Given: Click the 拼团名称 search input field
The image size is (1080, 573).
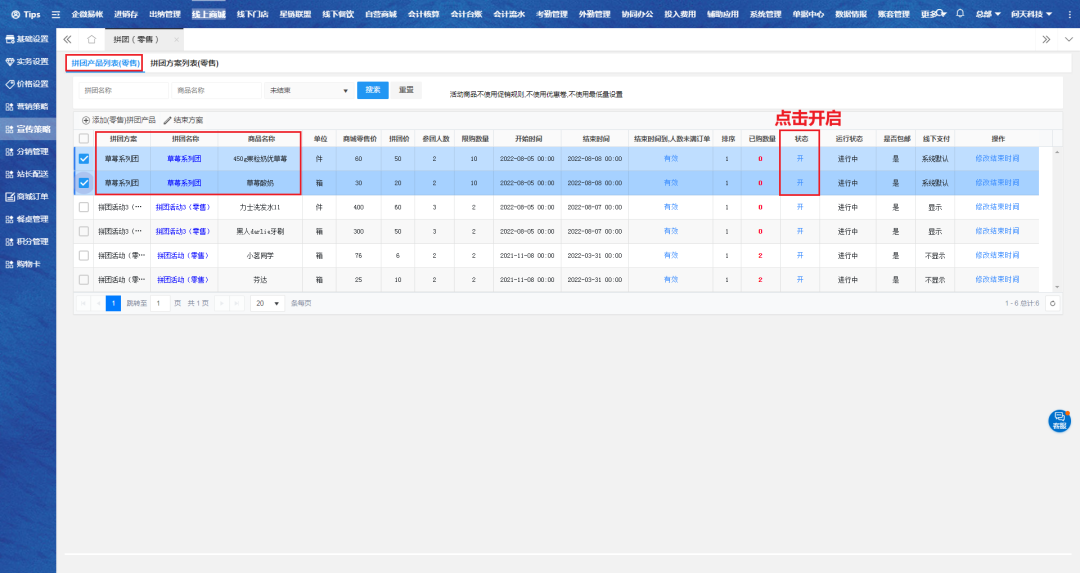Looking at the screenshot, I should (123, 90).
